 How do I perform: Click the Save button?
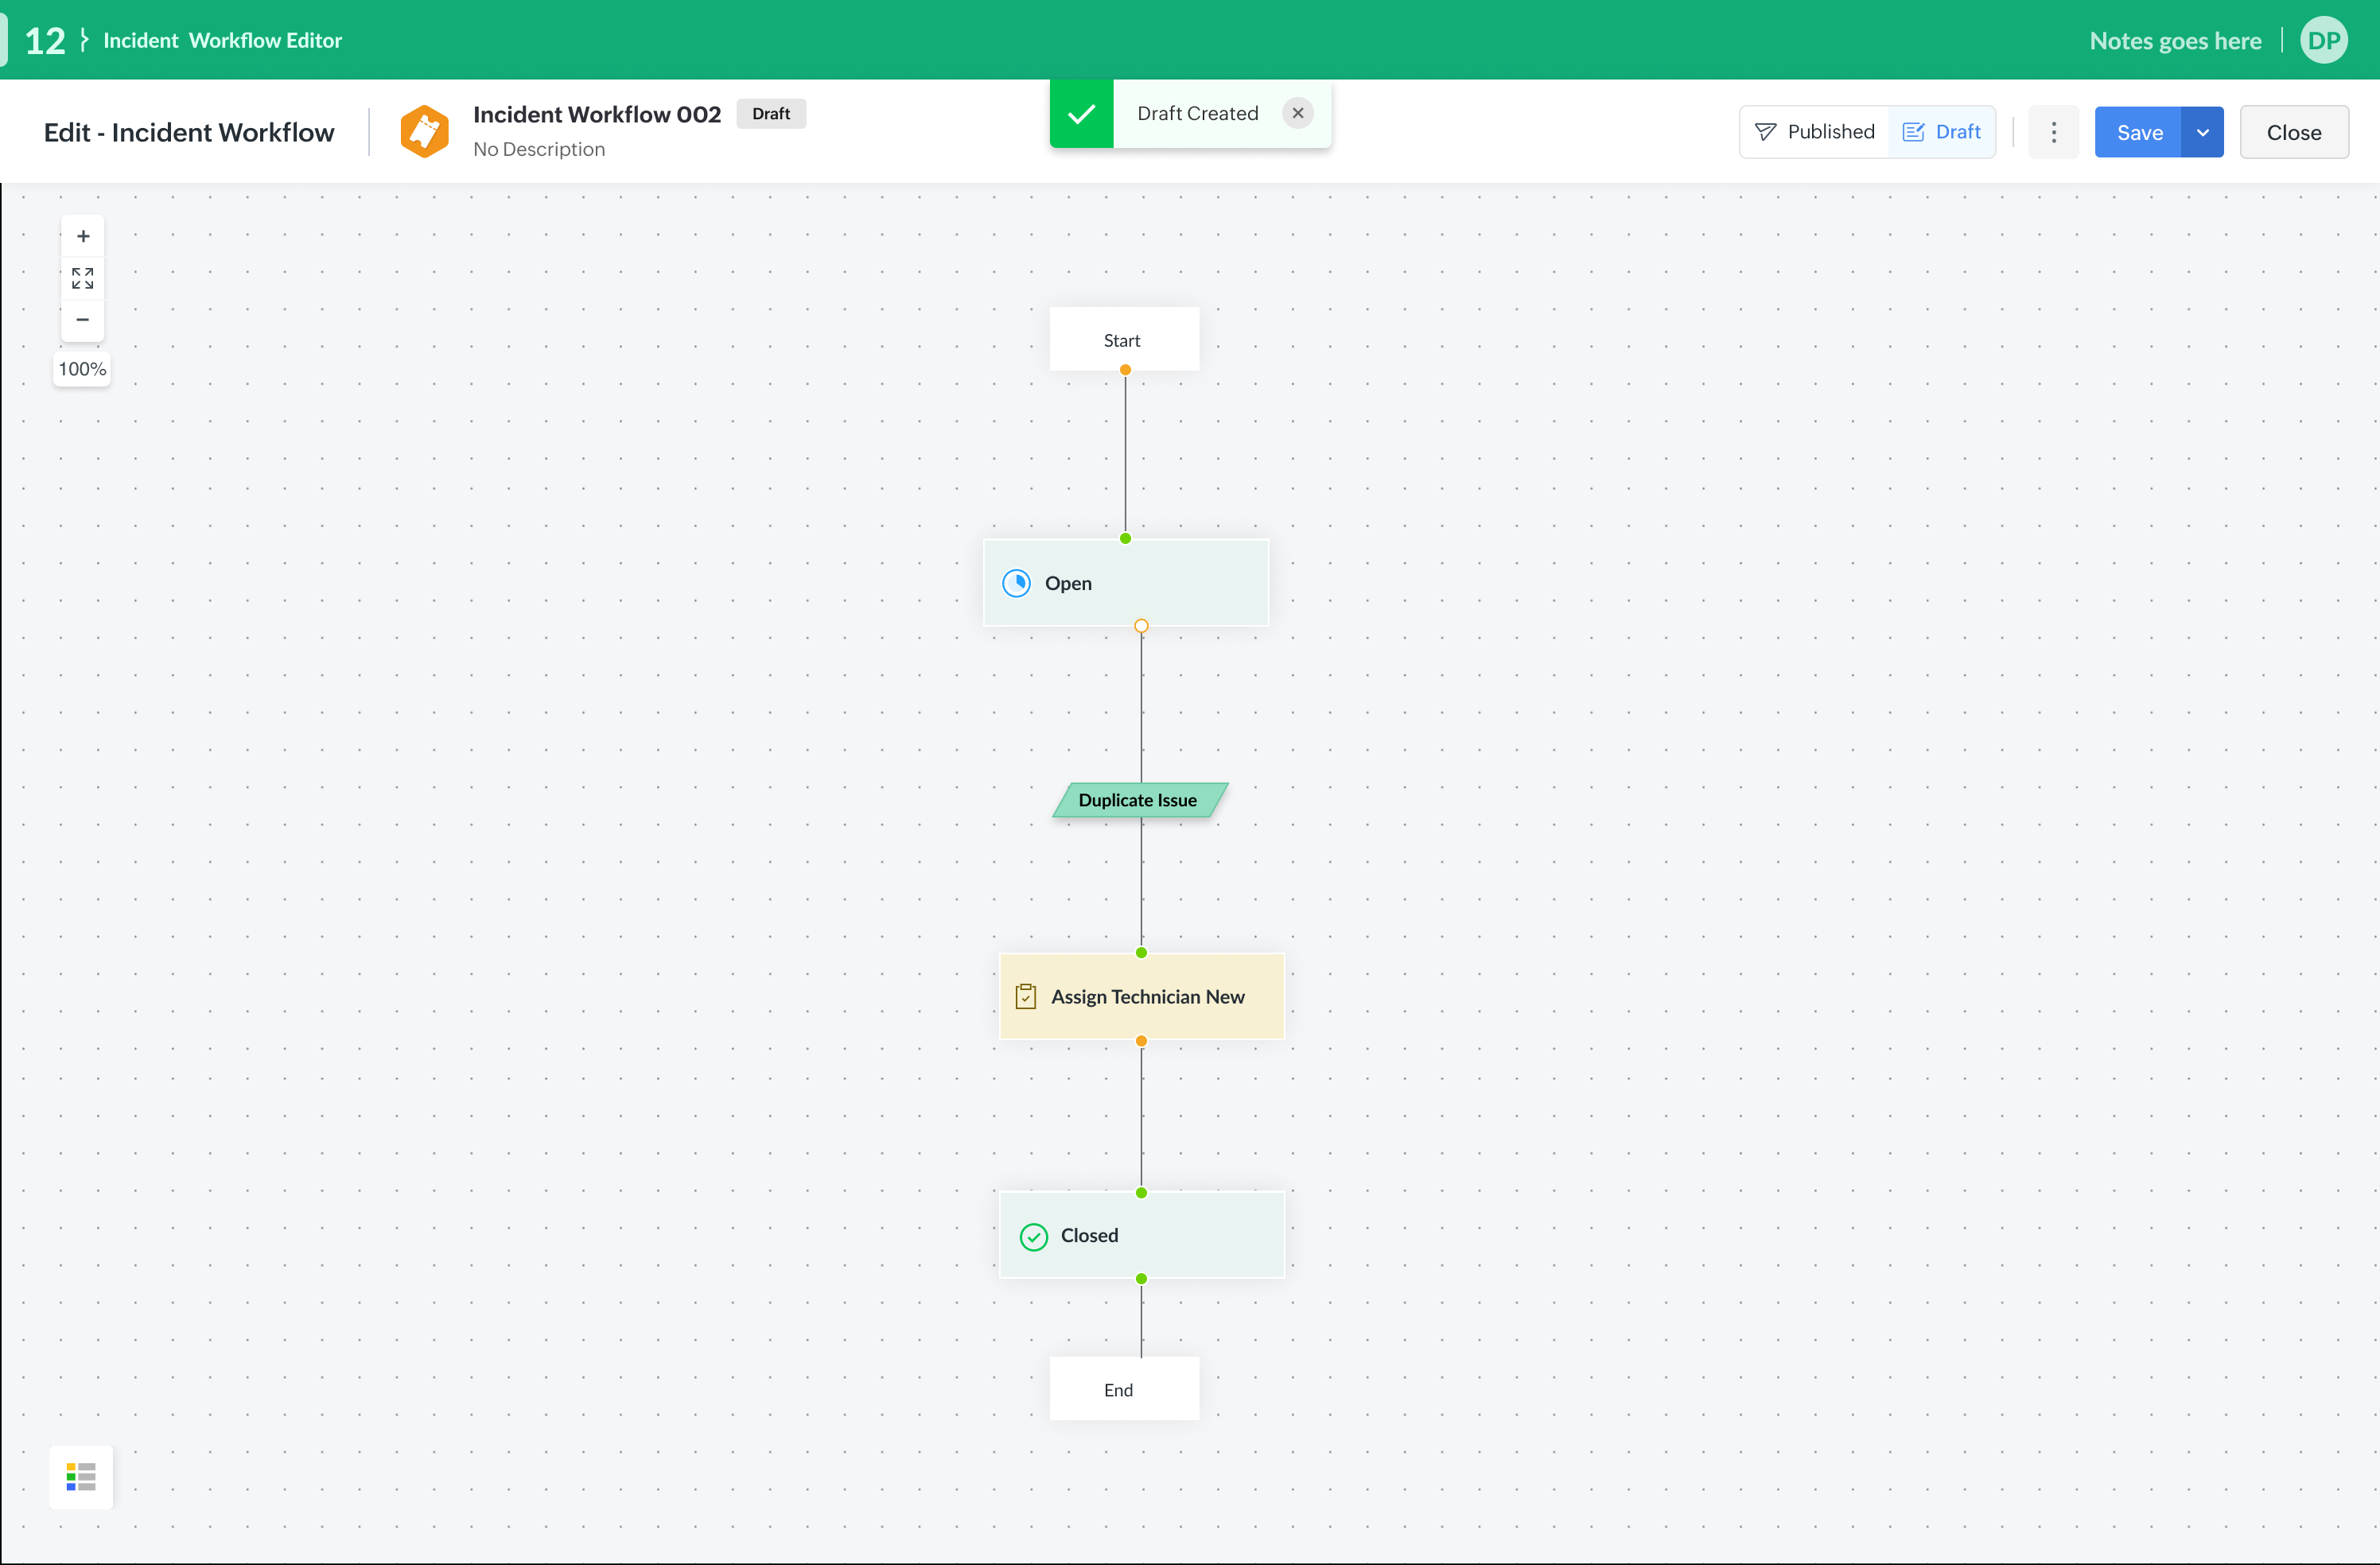click(x=2138, y=132)
